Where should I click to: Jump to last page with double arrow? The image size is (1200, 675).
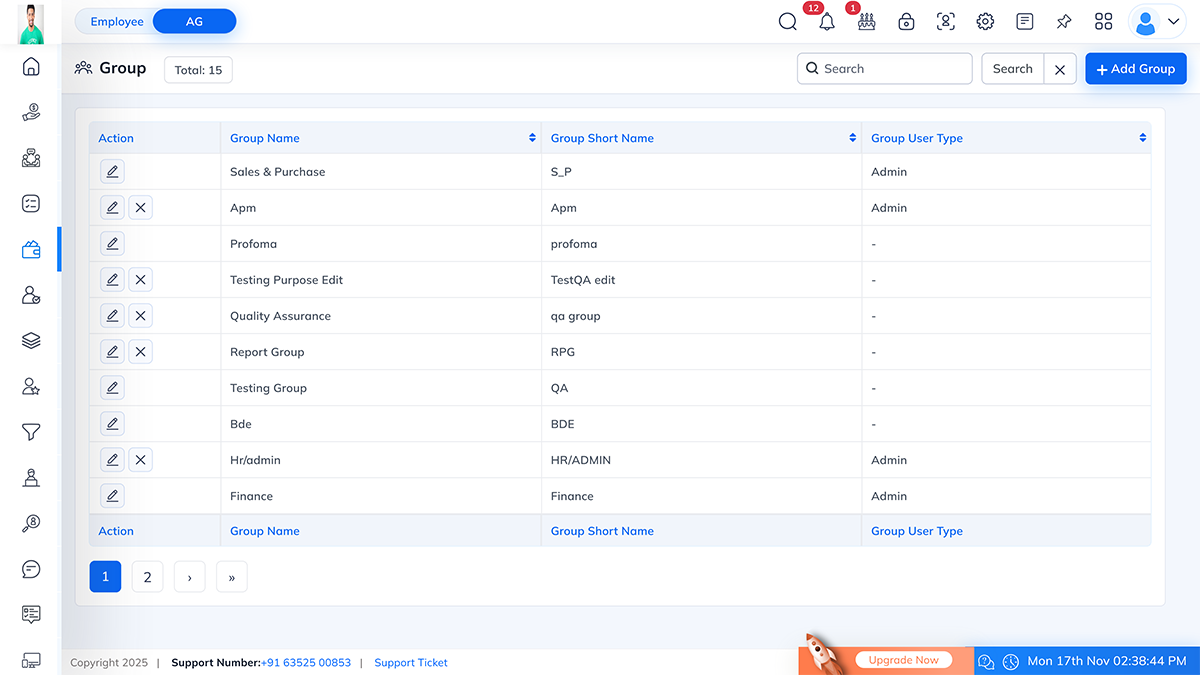[x=232, y=577]
